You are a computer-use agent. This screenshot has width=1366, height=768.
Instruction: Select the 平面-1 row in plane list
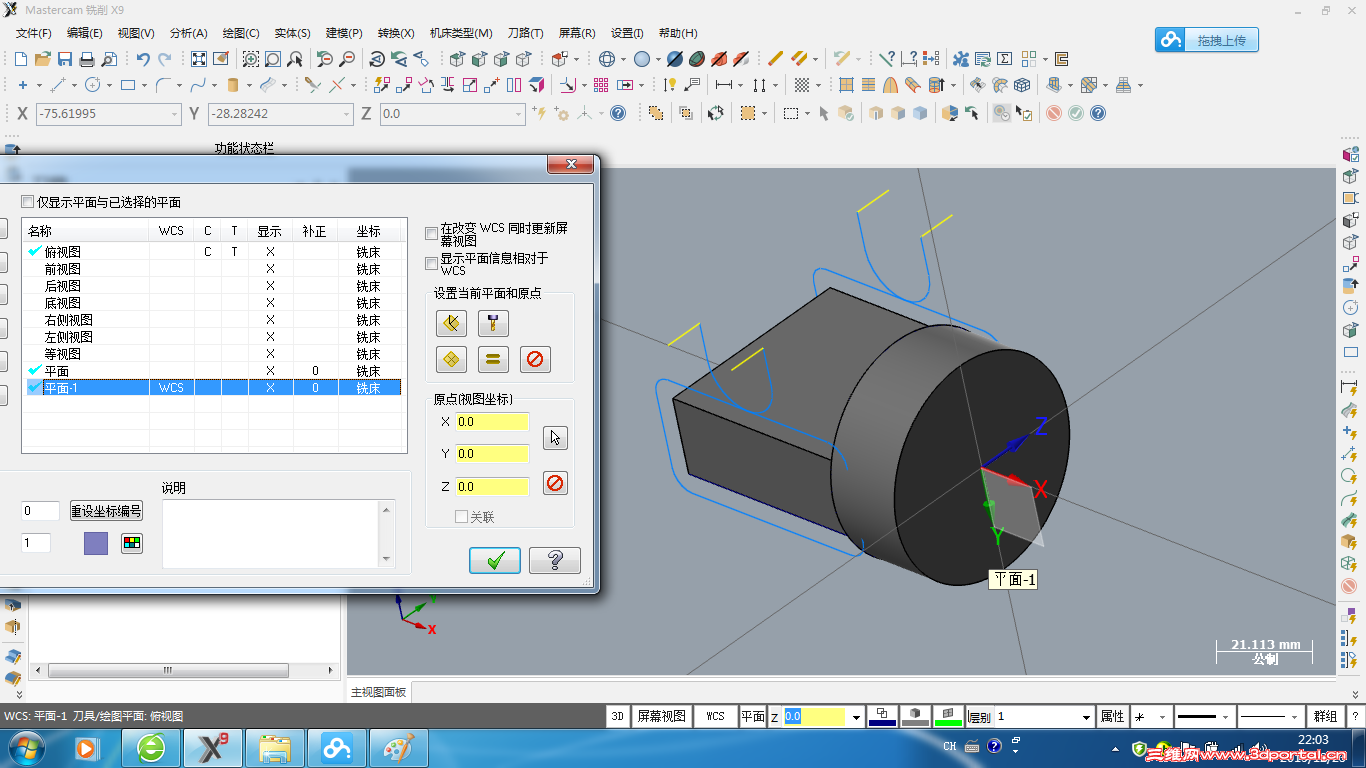[213, 388]
